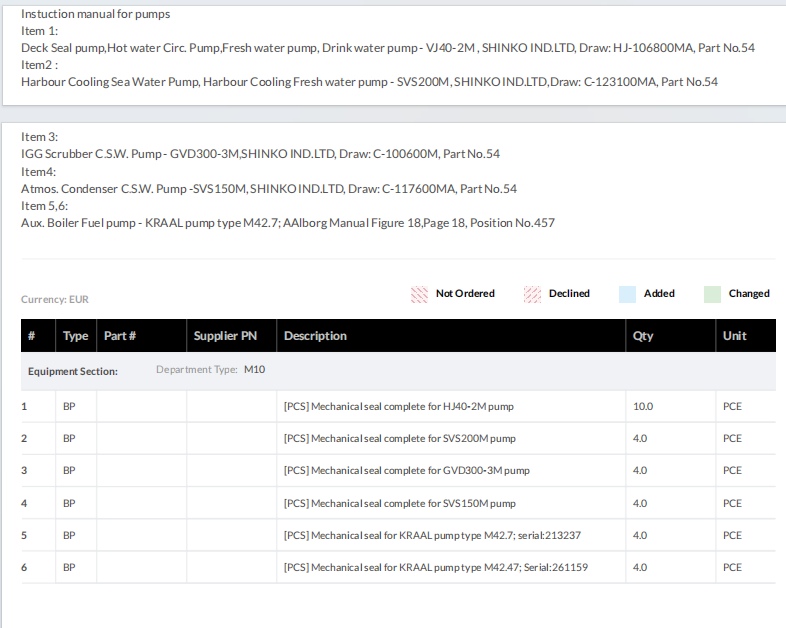Click the Not Ordered hatched legend icon
786x628 pixels.
point(419,294)
